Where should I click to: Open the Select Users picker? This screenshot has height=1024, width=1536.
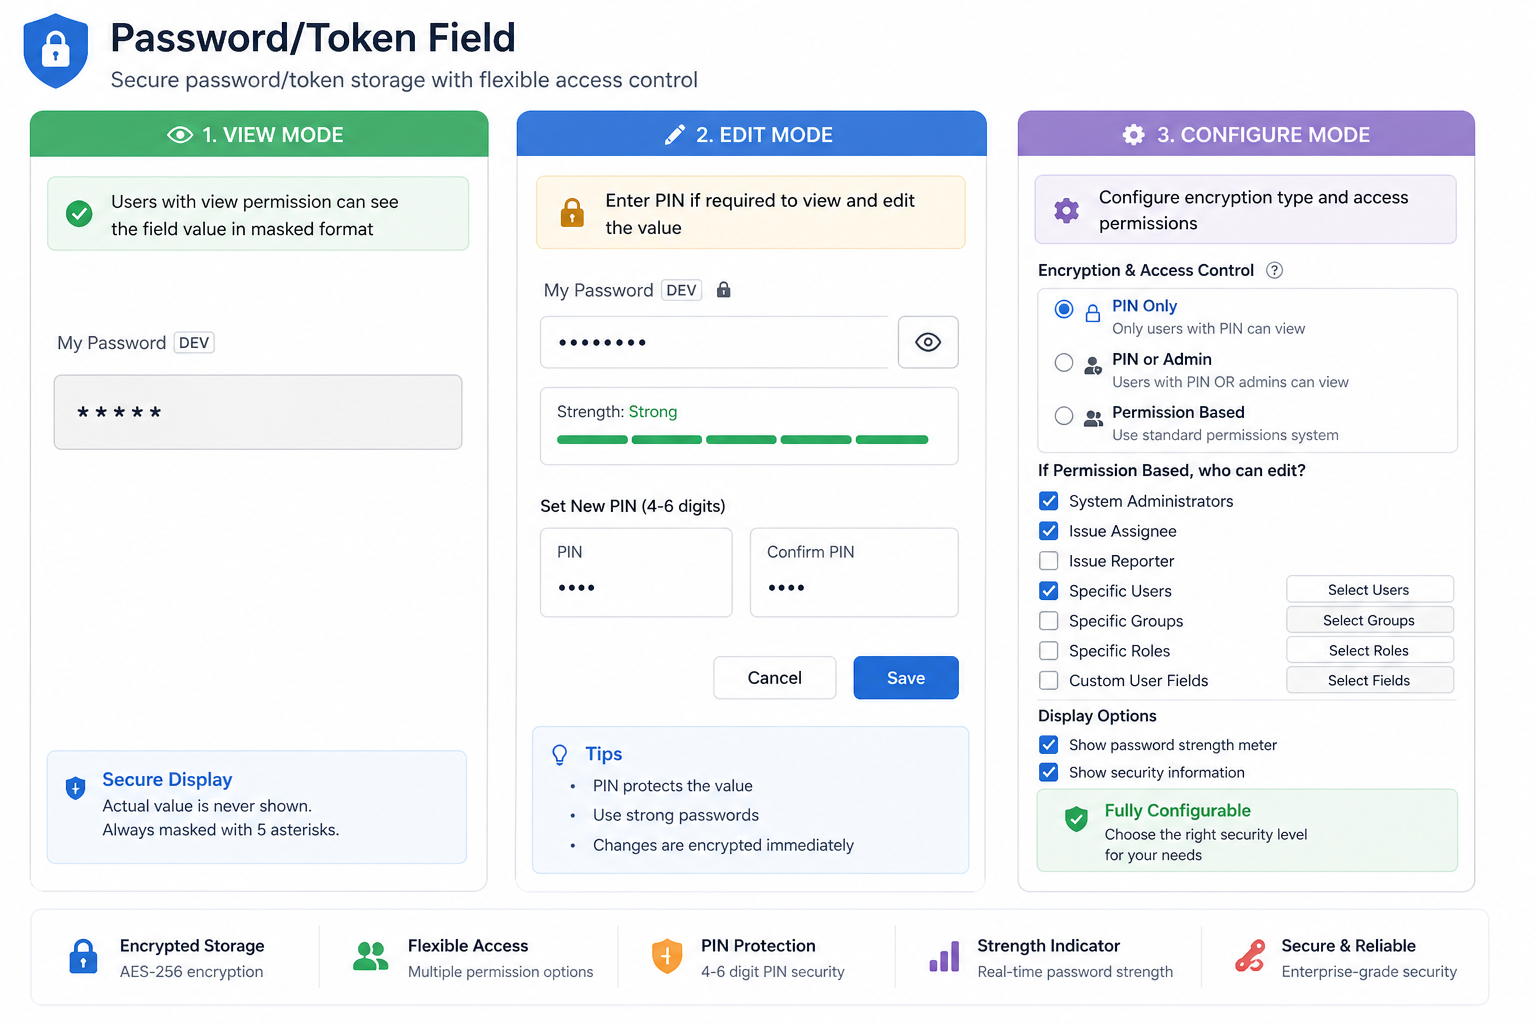1369,590
